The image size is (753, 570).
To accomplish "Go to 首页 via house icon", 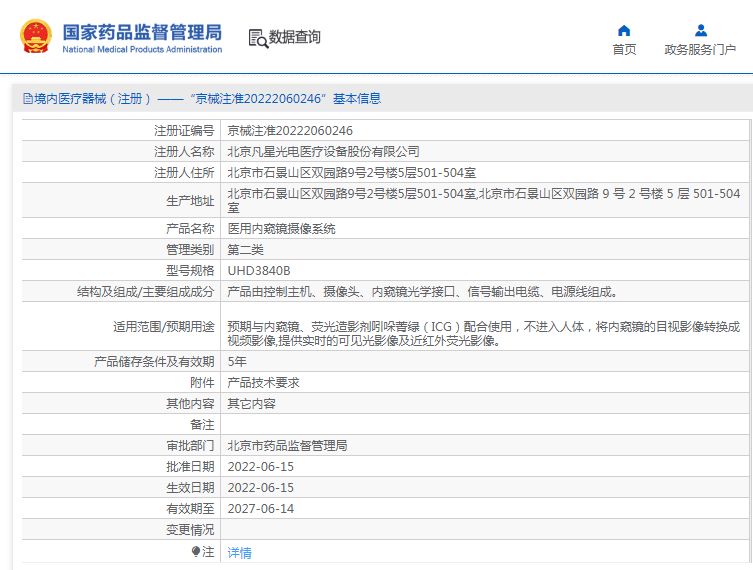I will click(624, 31).
